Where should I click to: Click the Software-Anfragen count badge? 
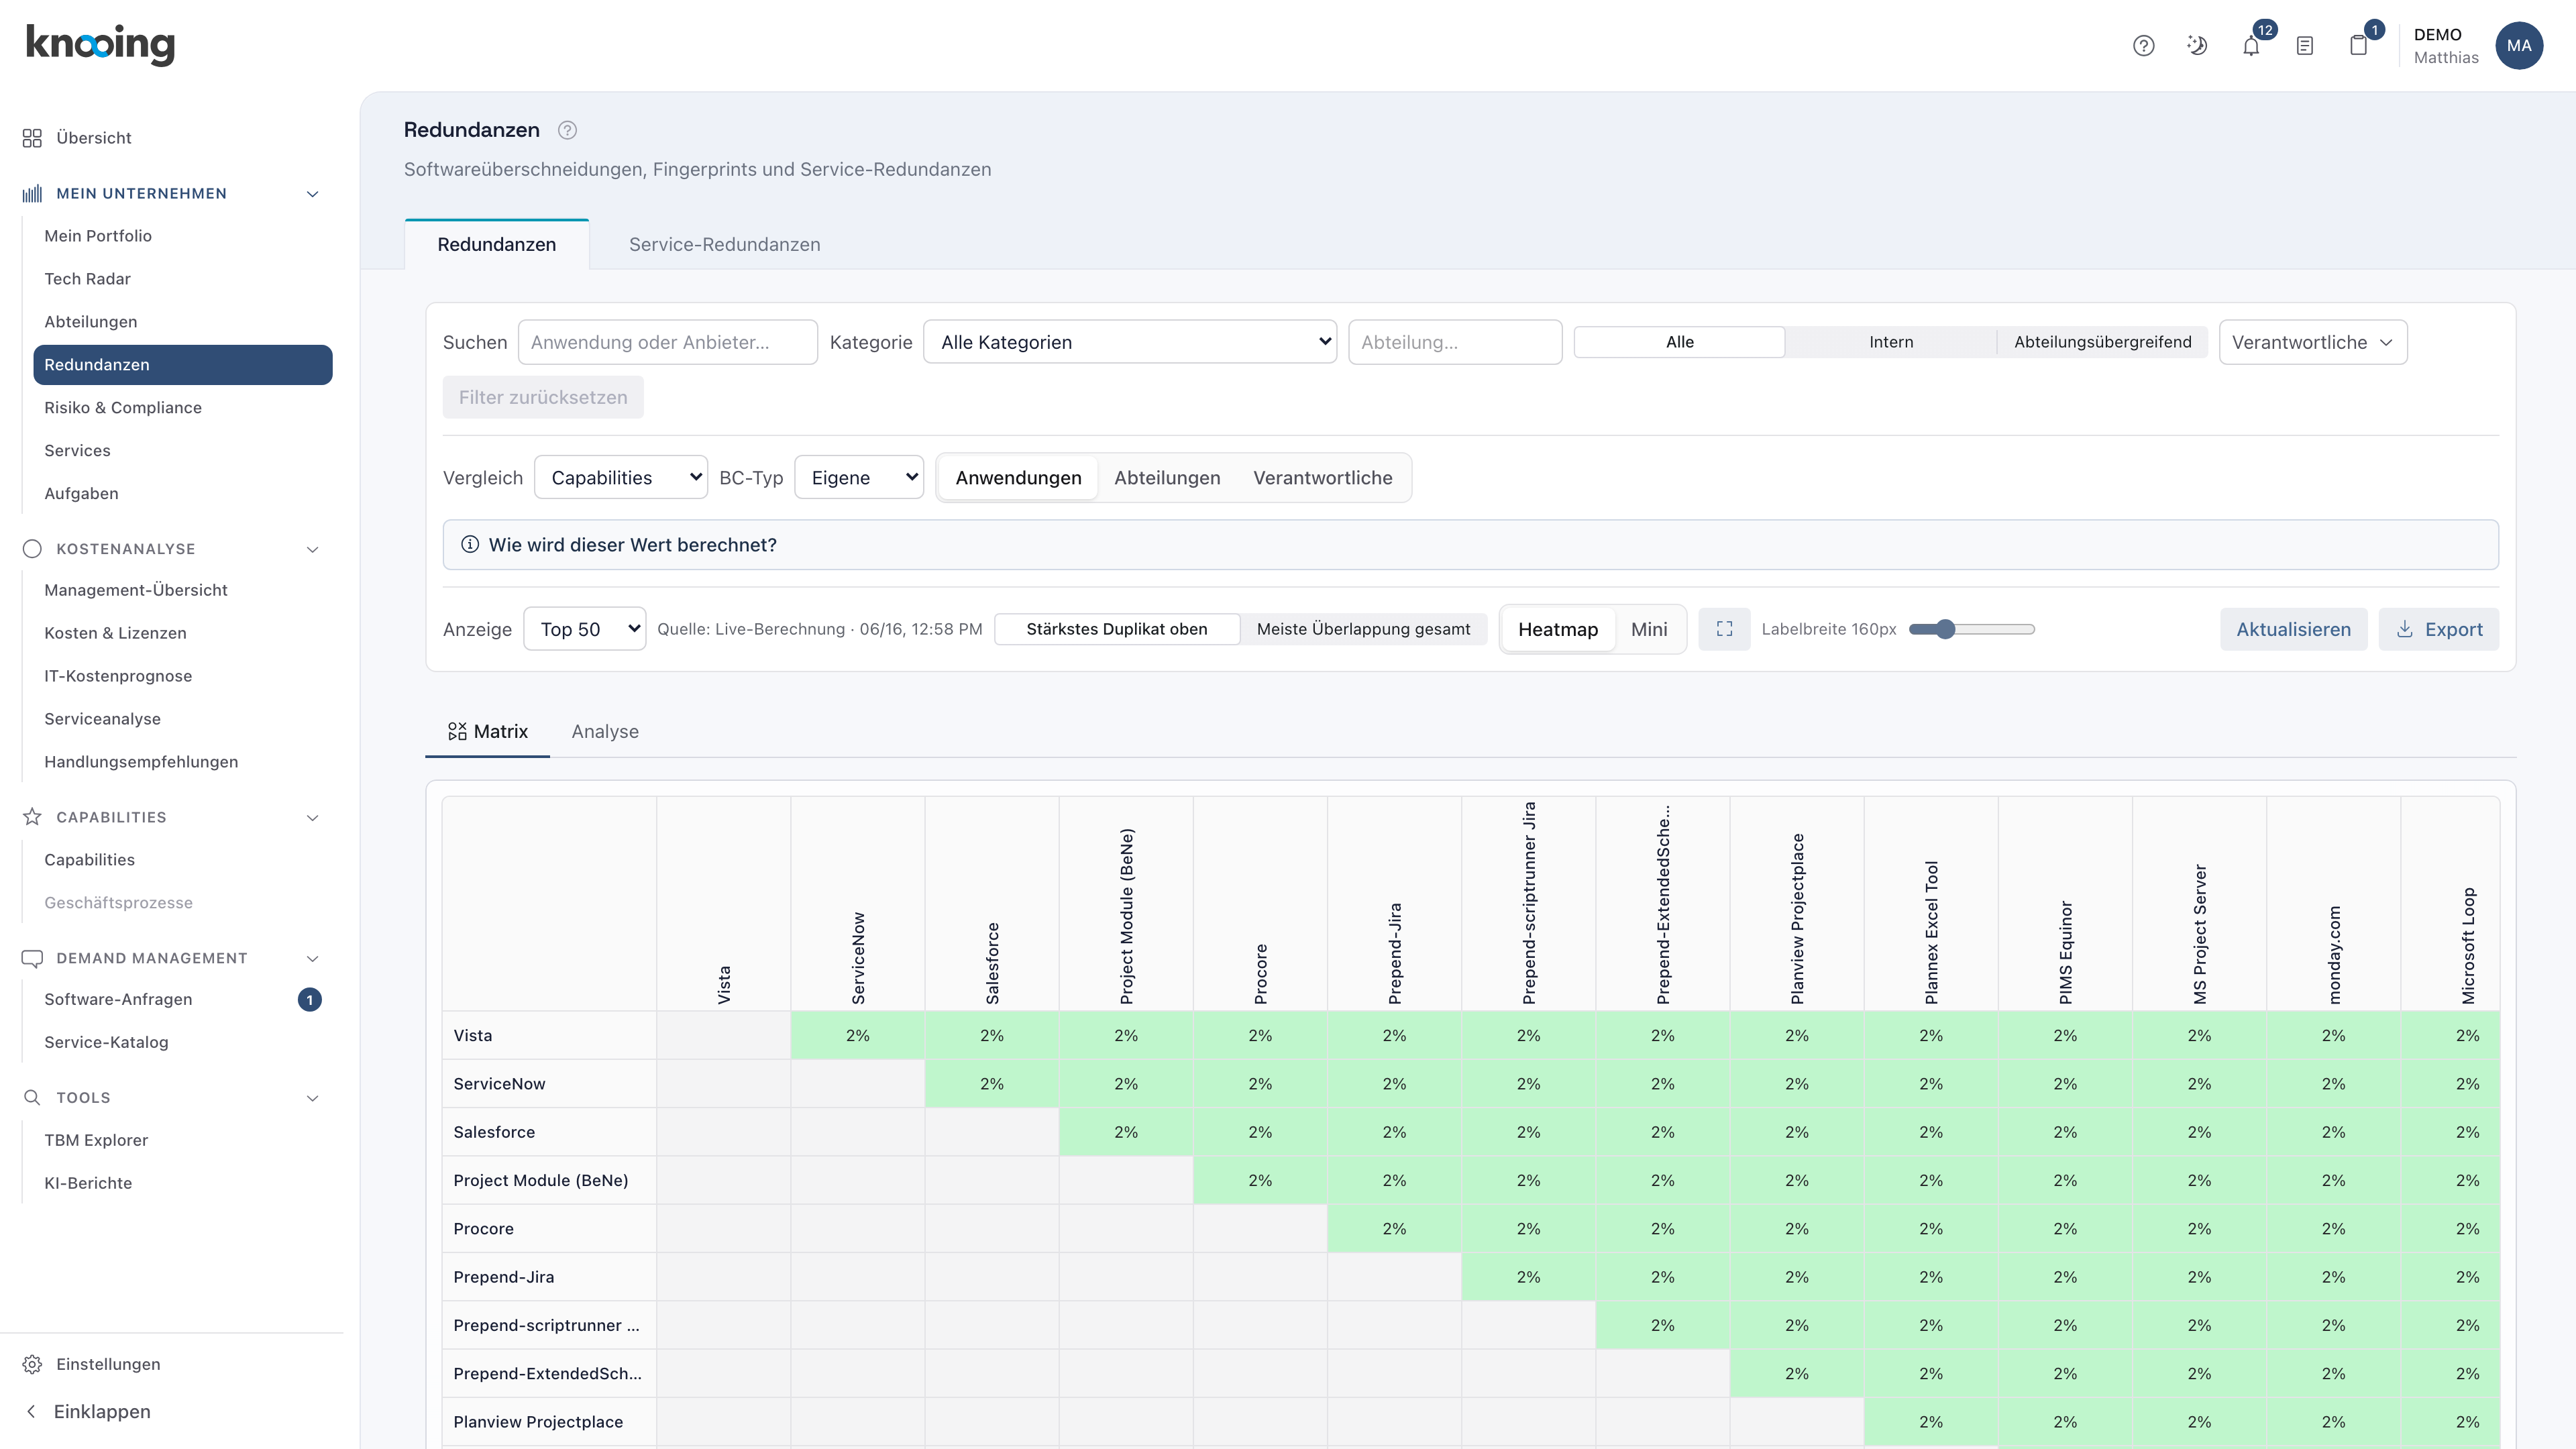point(310,1000)
